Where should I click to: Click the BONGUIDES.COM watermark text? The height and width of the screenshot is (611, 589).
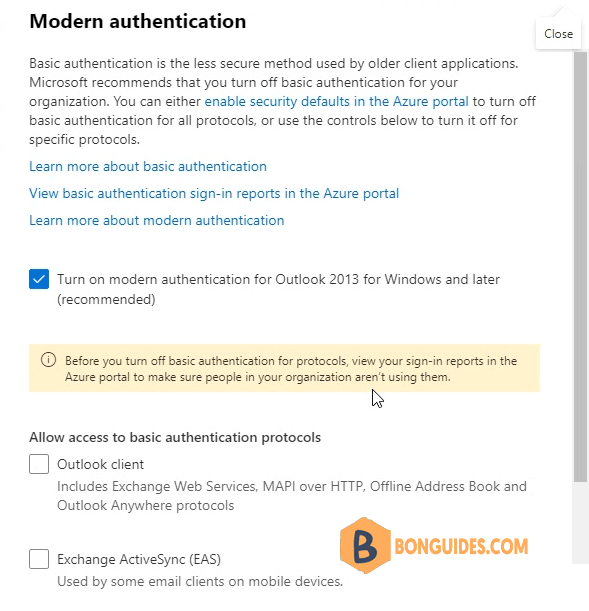click(461, 546)
